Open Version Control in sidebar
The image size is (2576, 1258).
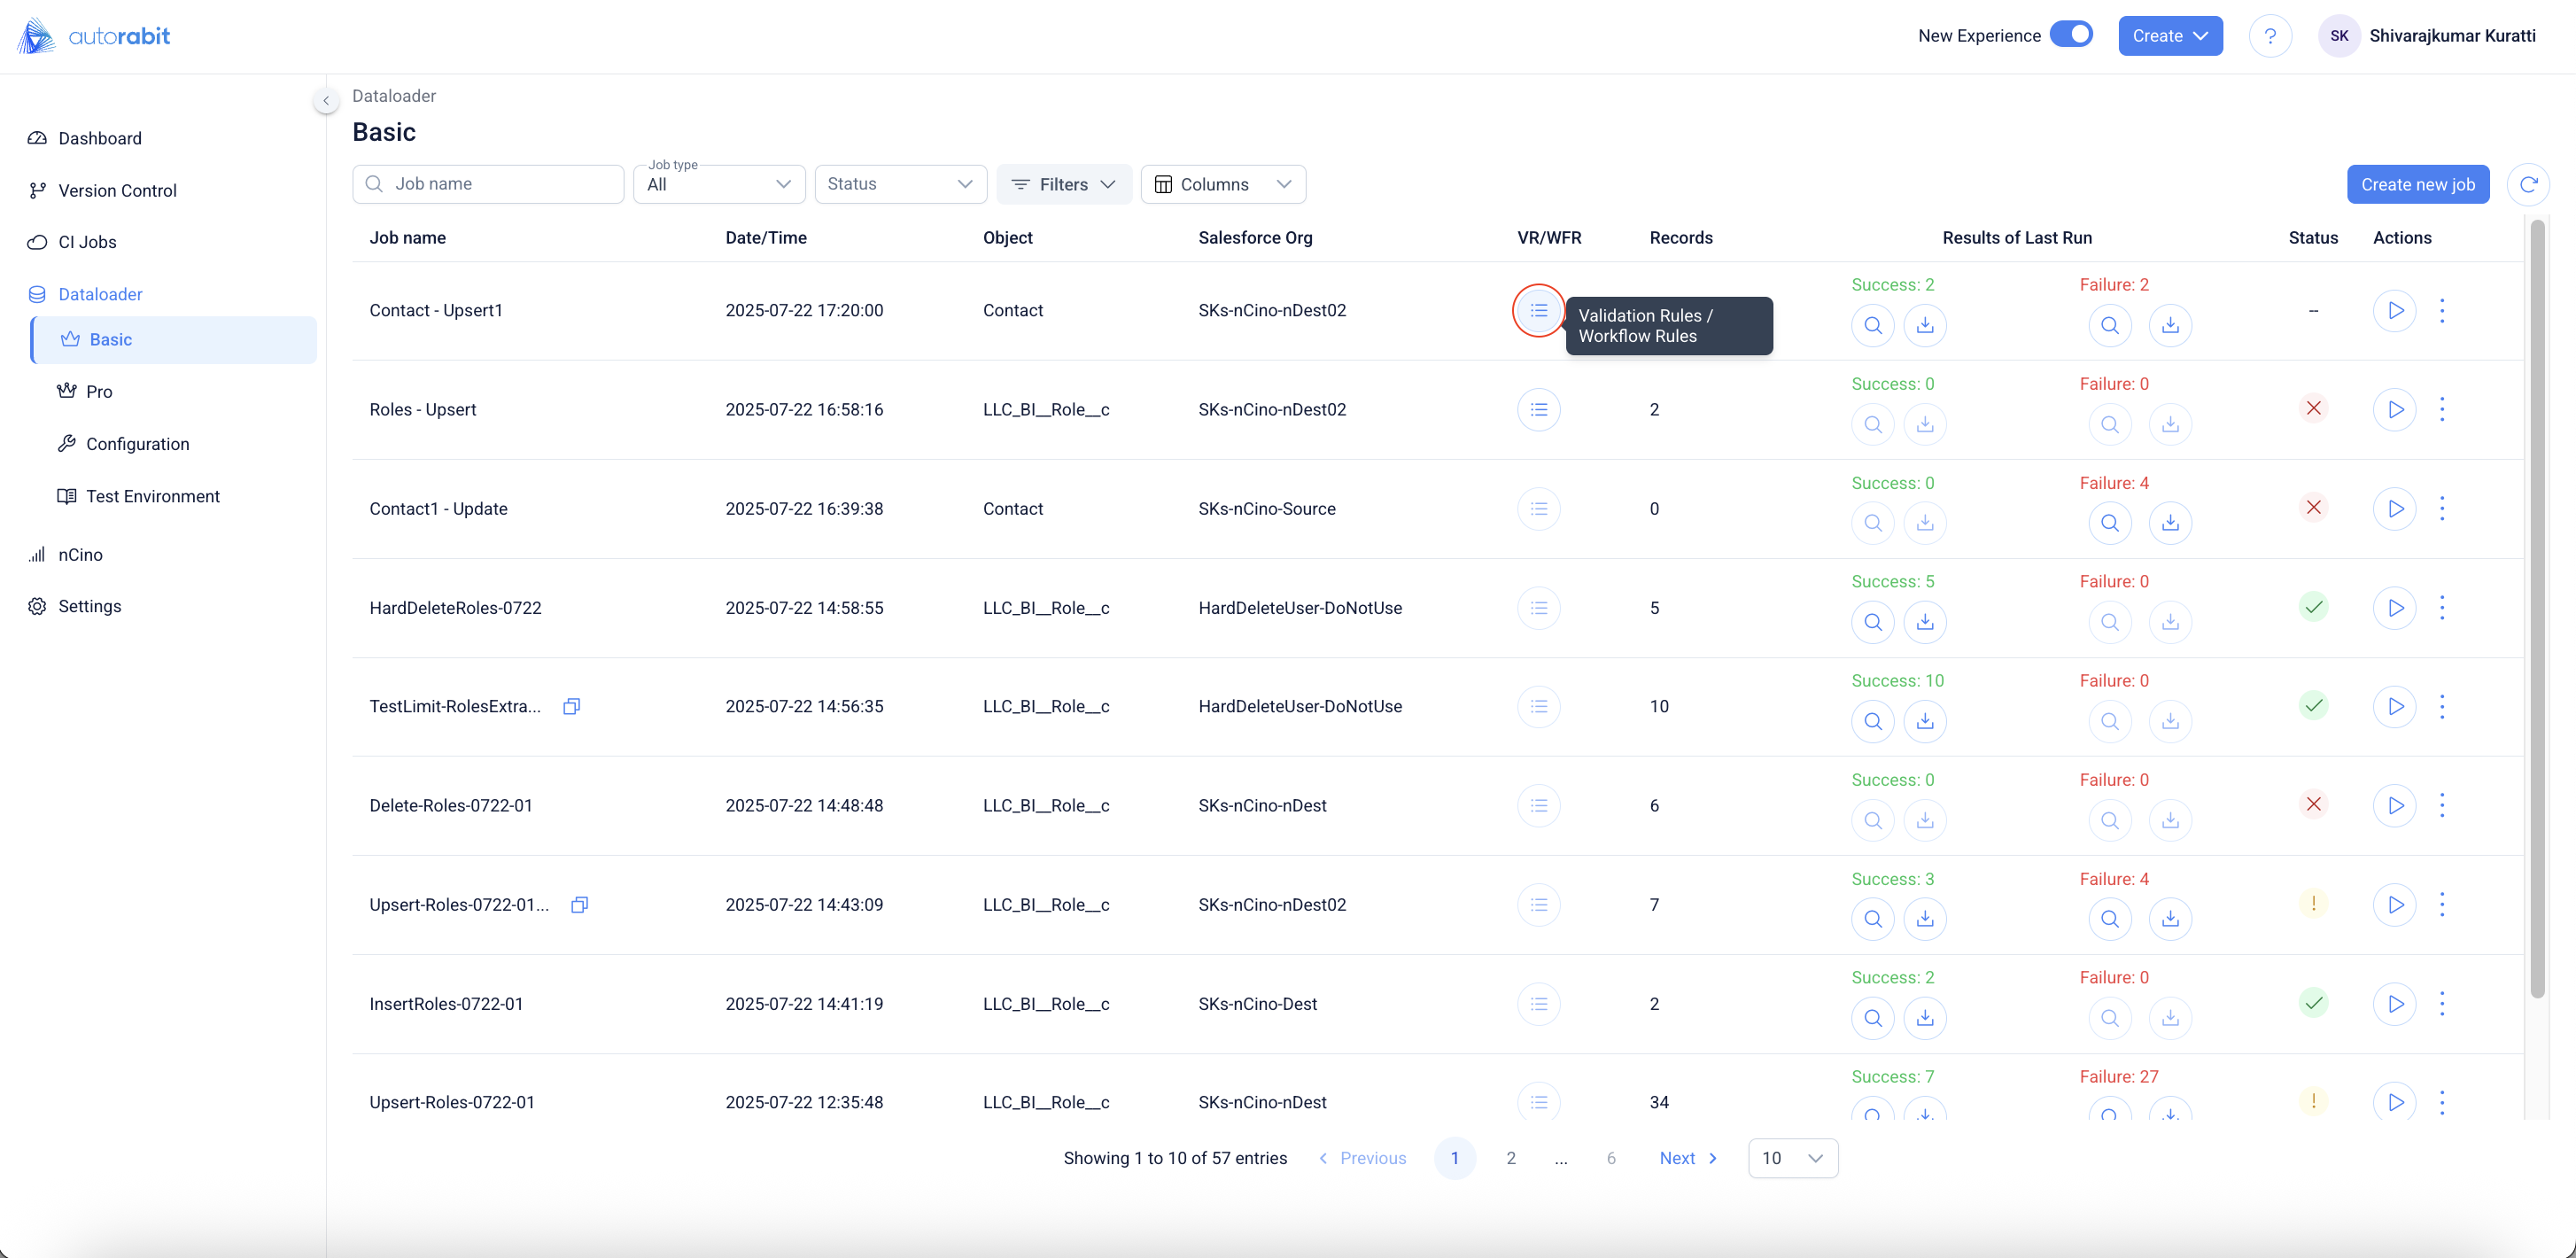[x=117, y=190]
